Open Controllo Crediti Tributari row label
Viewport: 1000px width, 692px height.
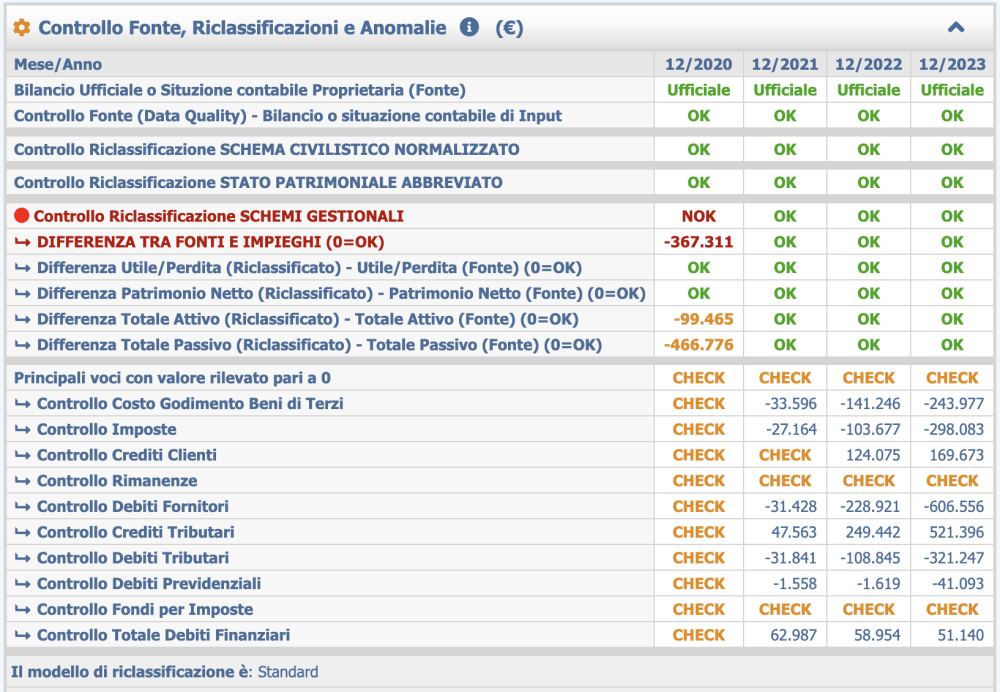135,533
